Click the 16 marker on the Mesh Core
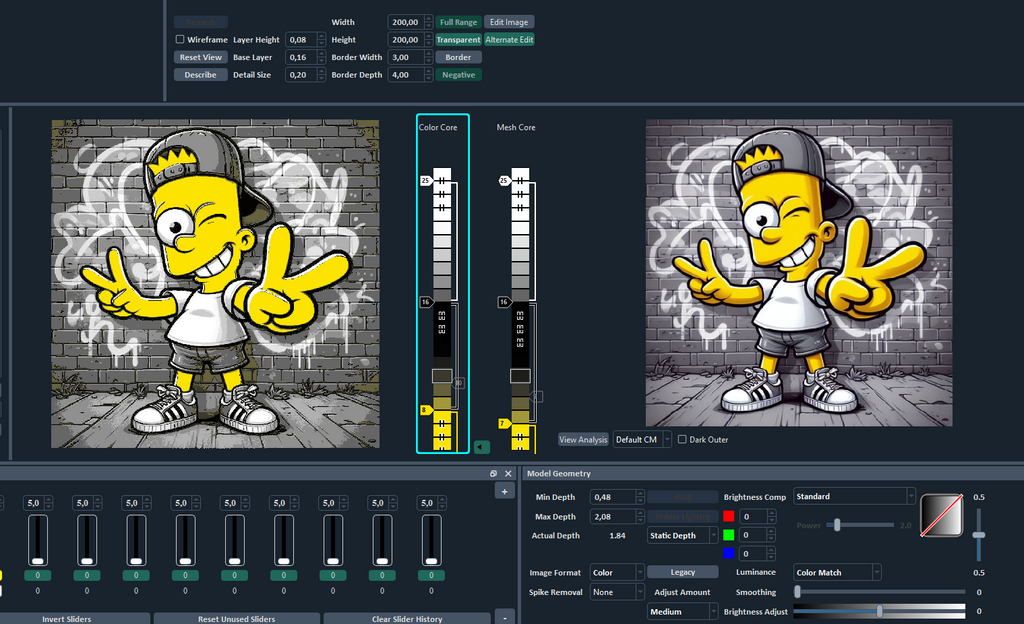Viewport: 1024px width, 624px height. [504, 302]
